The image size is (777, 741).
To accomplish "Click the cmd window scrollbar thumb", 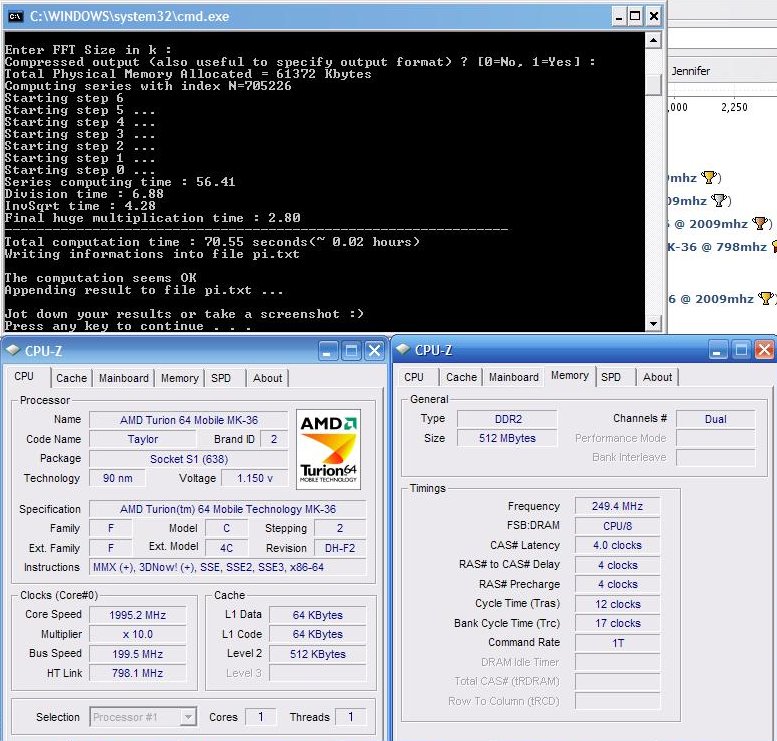I will click(654, 85).
